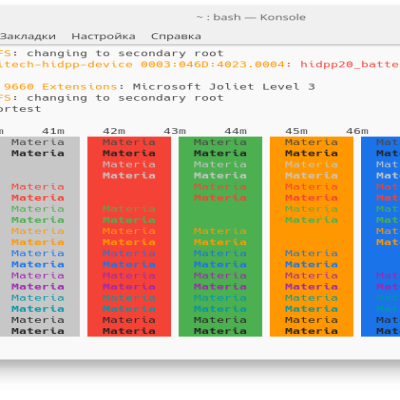
Task: Click bold green Materia in red column
Action: pyautogui.click(x=129, y=220)
